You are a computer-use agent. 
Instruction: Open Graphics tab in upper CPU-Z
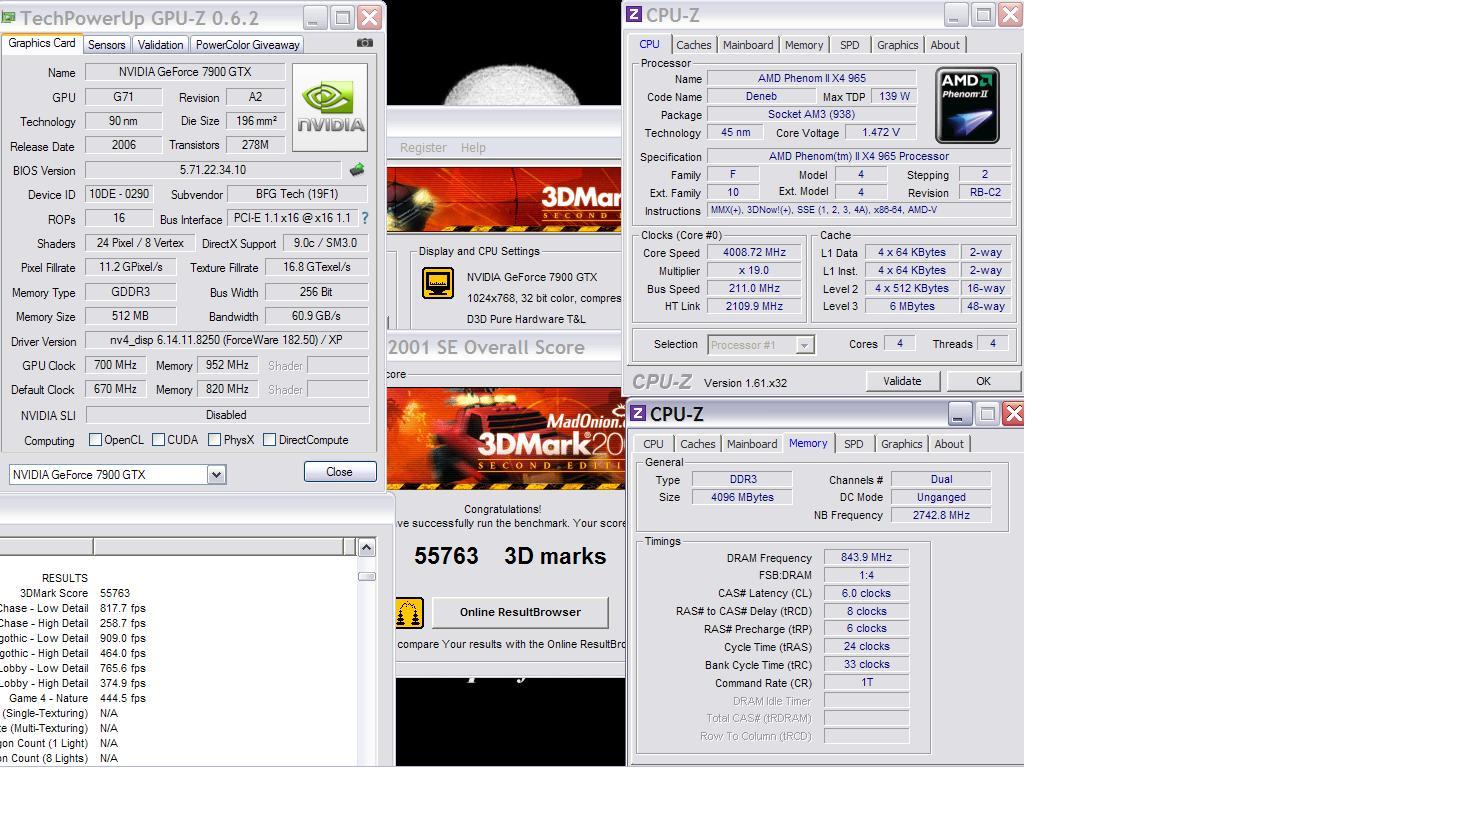pos(897,45)
